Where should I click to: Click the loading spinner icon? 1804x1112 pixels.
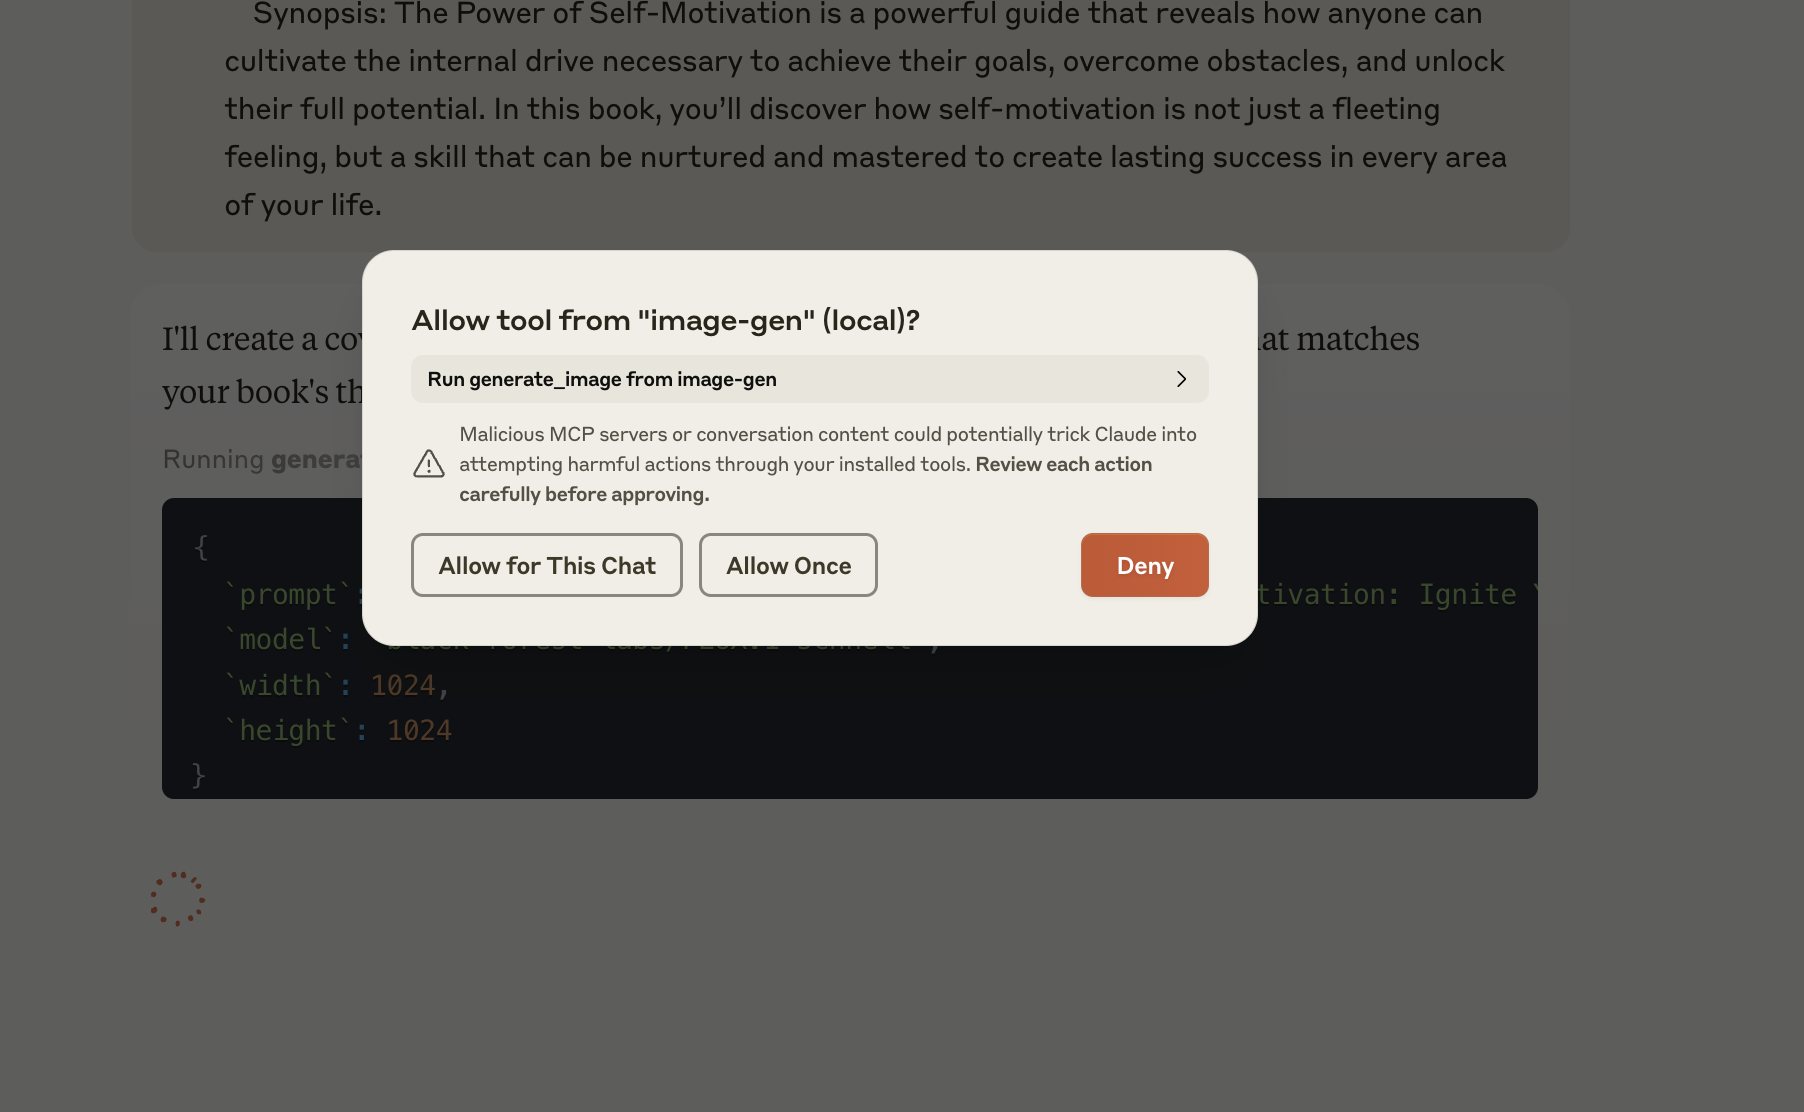click(178, 898)
